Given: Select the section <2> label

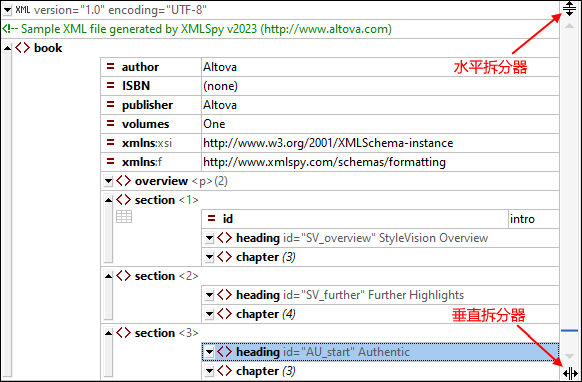Looking at the screenshot, I should [x=167, y=276].
